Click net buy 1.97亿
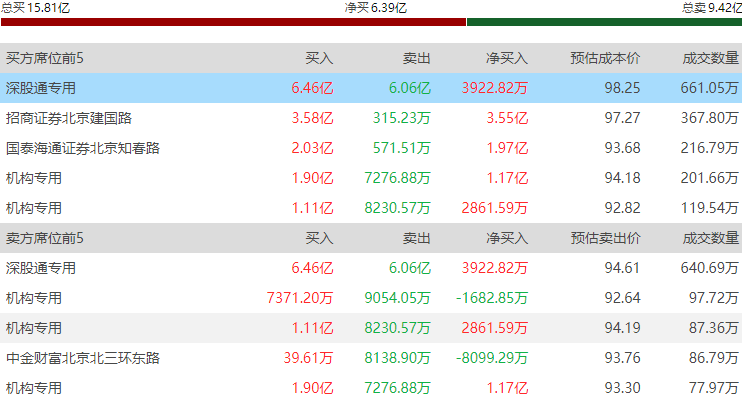Image resolution: width=742 pixels, height=400 pixels. (x=507, y=148)
